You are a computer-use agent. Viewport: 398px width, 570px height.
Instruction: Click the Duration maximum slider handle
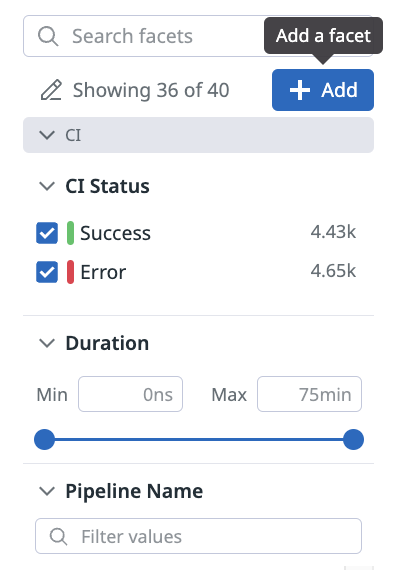tap(354, 439)
